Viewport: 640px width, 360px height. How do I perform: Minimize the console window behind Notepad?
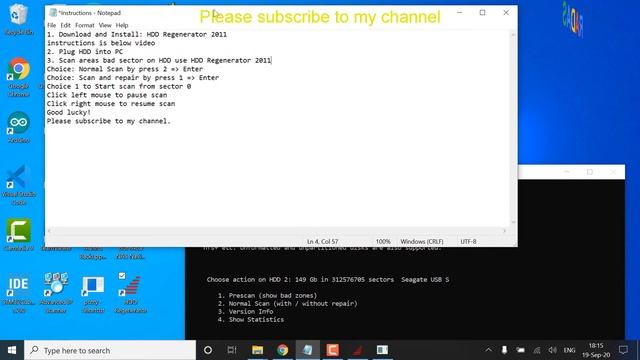(x=567, y=172)
